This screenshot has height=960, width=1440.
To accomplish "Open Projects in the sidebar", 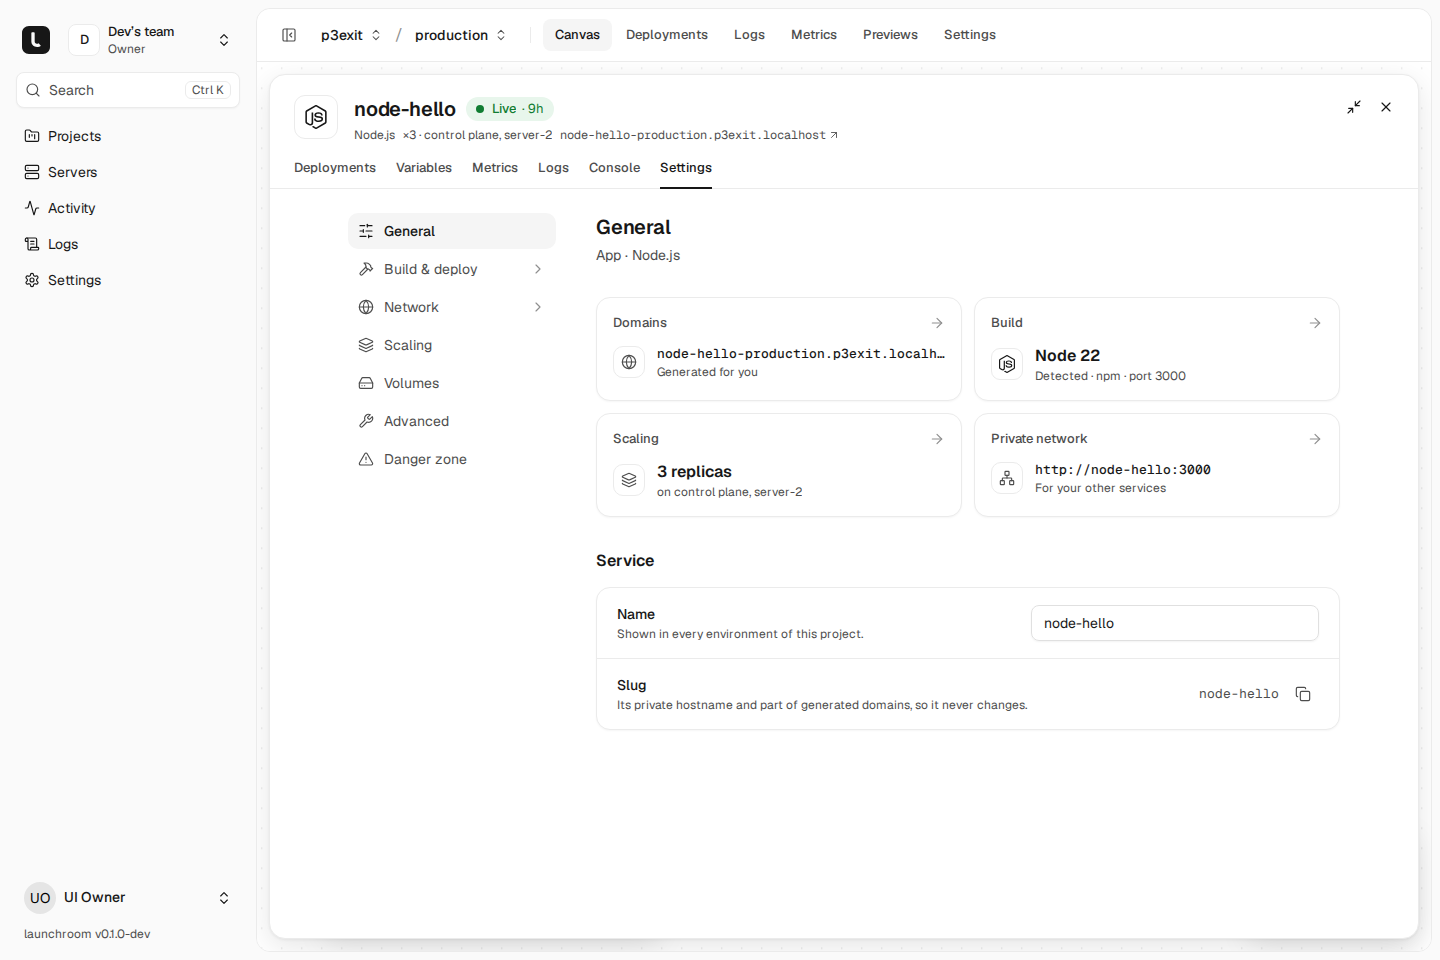I will [x=128, y=136].
